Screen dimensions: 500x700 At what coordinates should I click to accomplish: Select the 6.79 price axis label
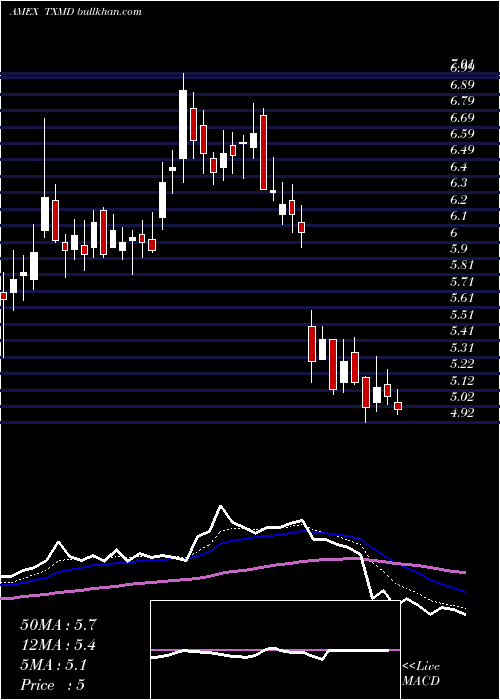(462, 101)
